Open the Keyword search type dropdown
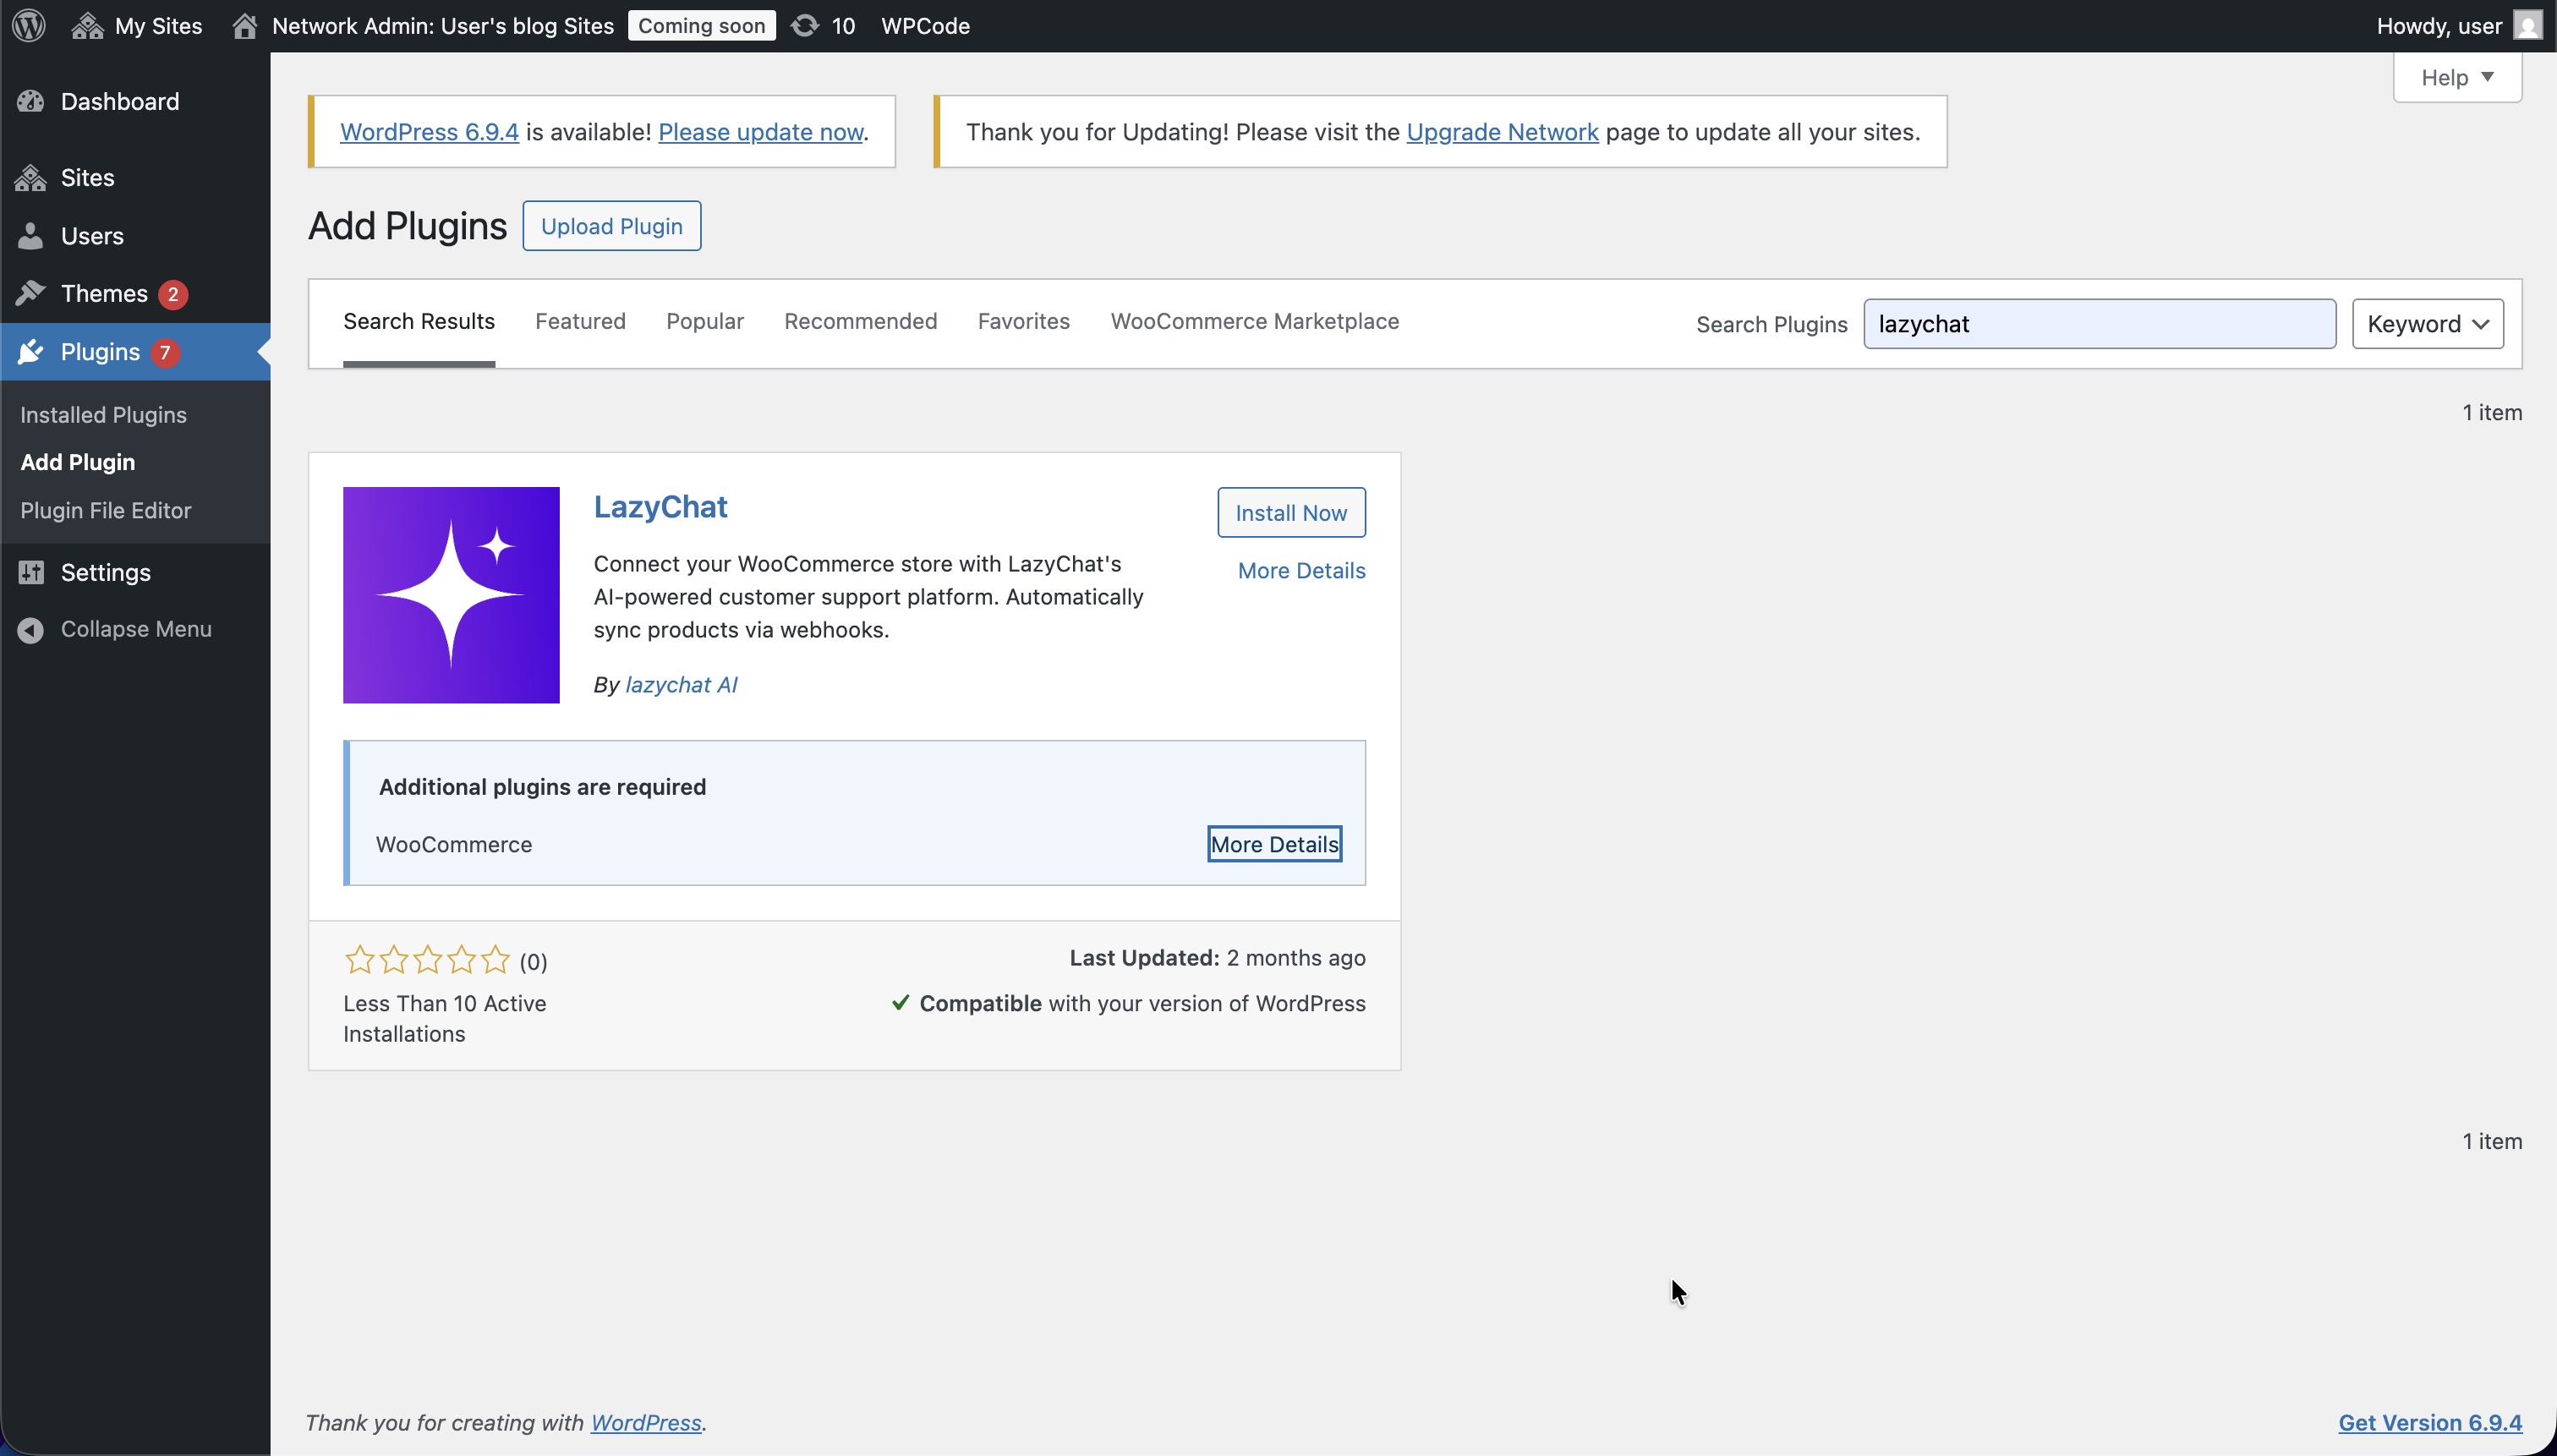2557x1456 pixels. coord(2426,324)
